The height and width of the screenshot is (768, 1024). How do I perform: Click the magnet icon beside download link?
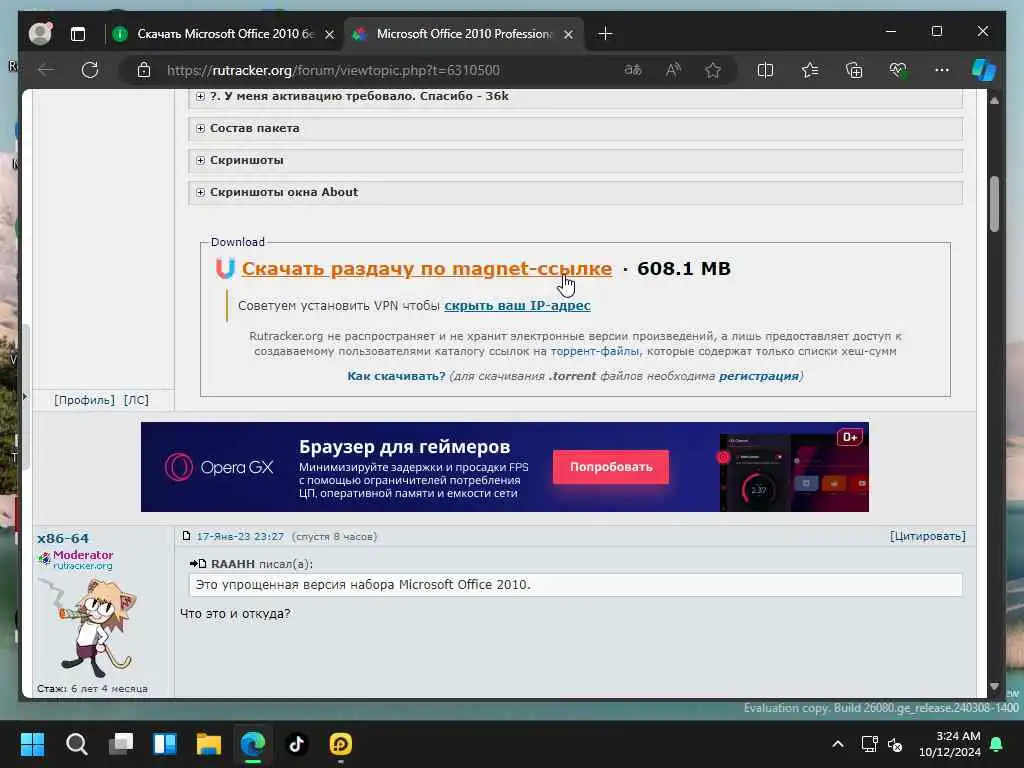pos(225,268)
